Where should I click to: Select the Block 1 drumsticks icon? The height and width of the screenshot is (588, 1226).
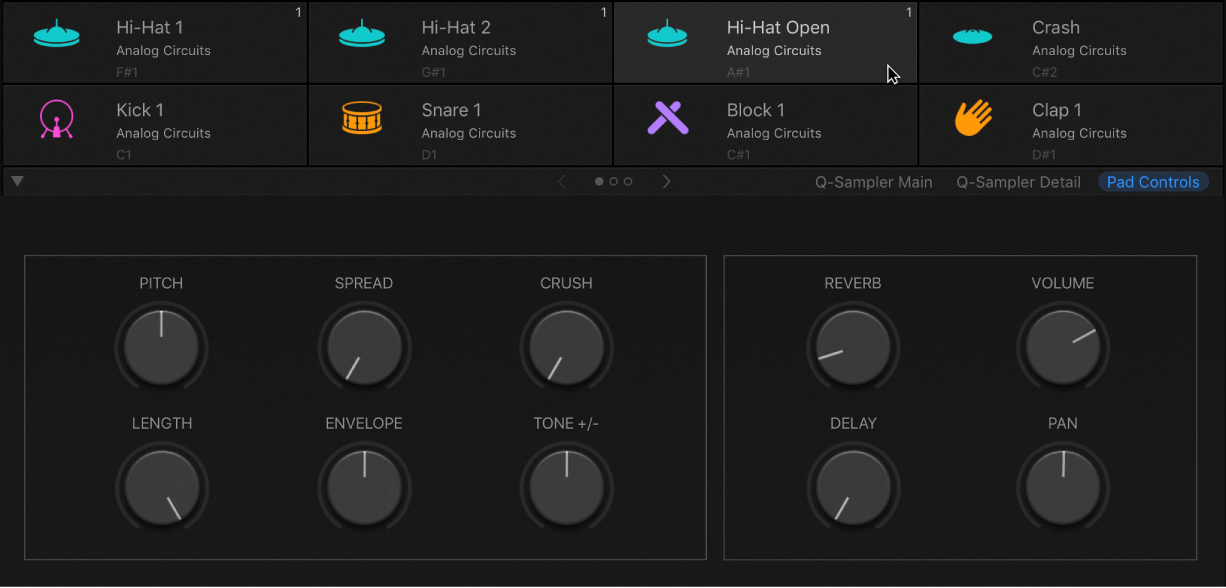pyautogui.click(x=667, y=117)
